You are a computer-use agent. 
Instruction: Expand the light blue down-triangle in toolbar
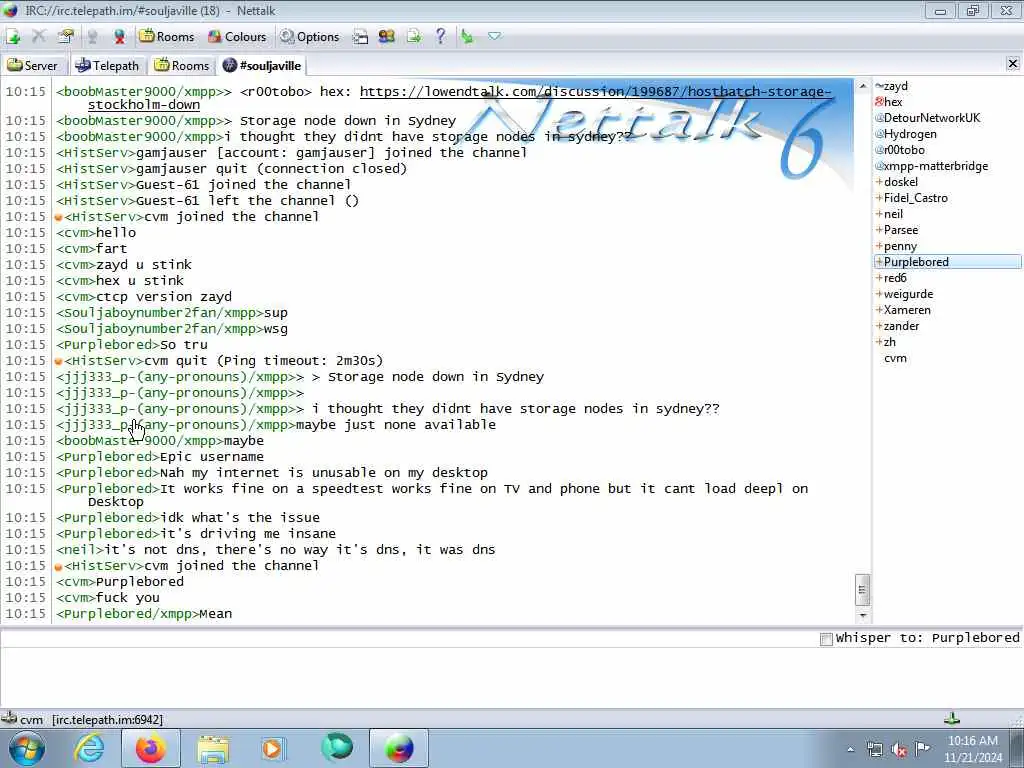tap(494, 37)
